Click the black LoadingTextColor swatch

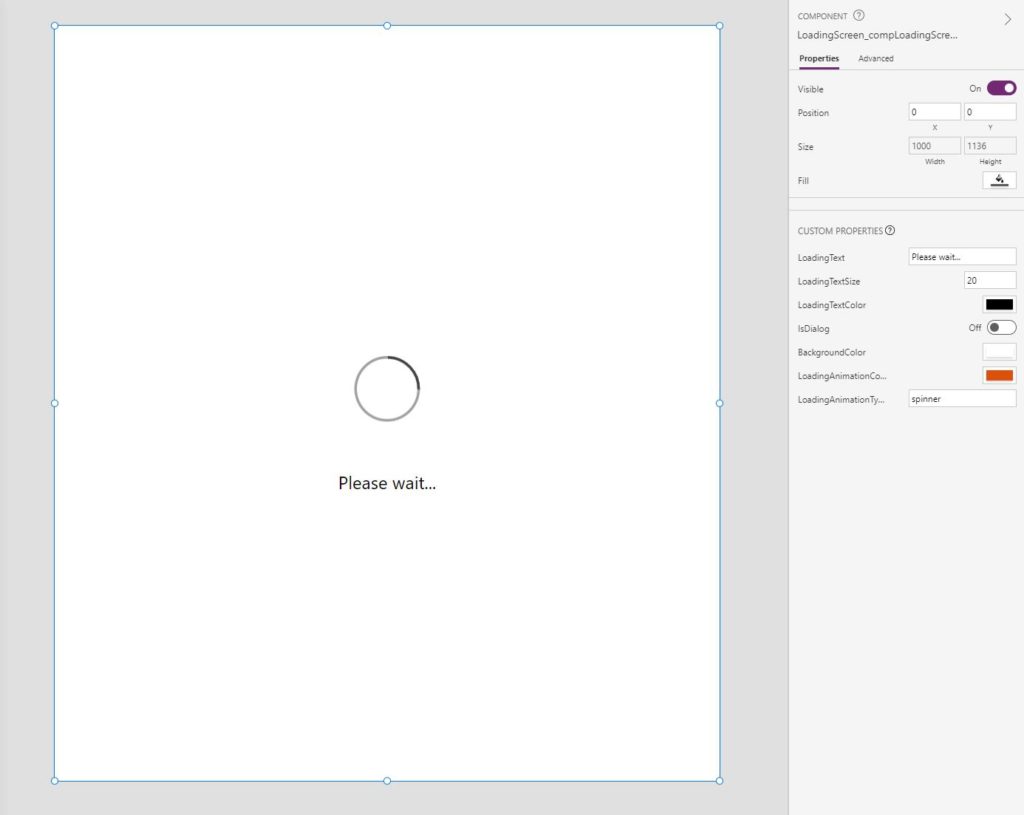coord(999,304)
